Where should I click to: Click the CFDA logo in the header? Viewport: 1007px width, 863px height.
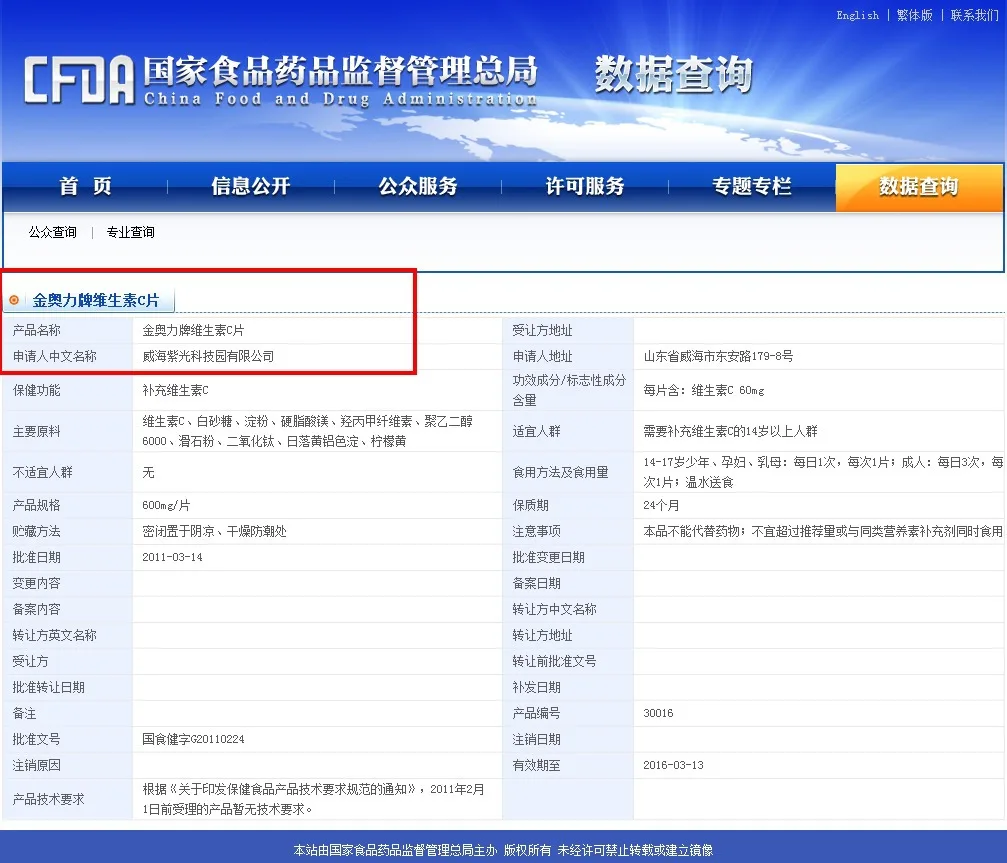click(x=79, y=81)
